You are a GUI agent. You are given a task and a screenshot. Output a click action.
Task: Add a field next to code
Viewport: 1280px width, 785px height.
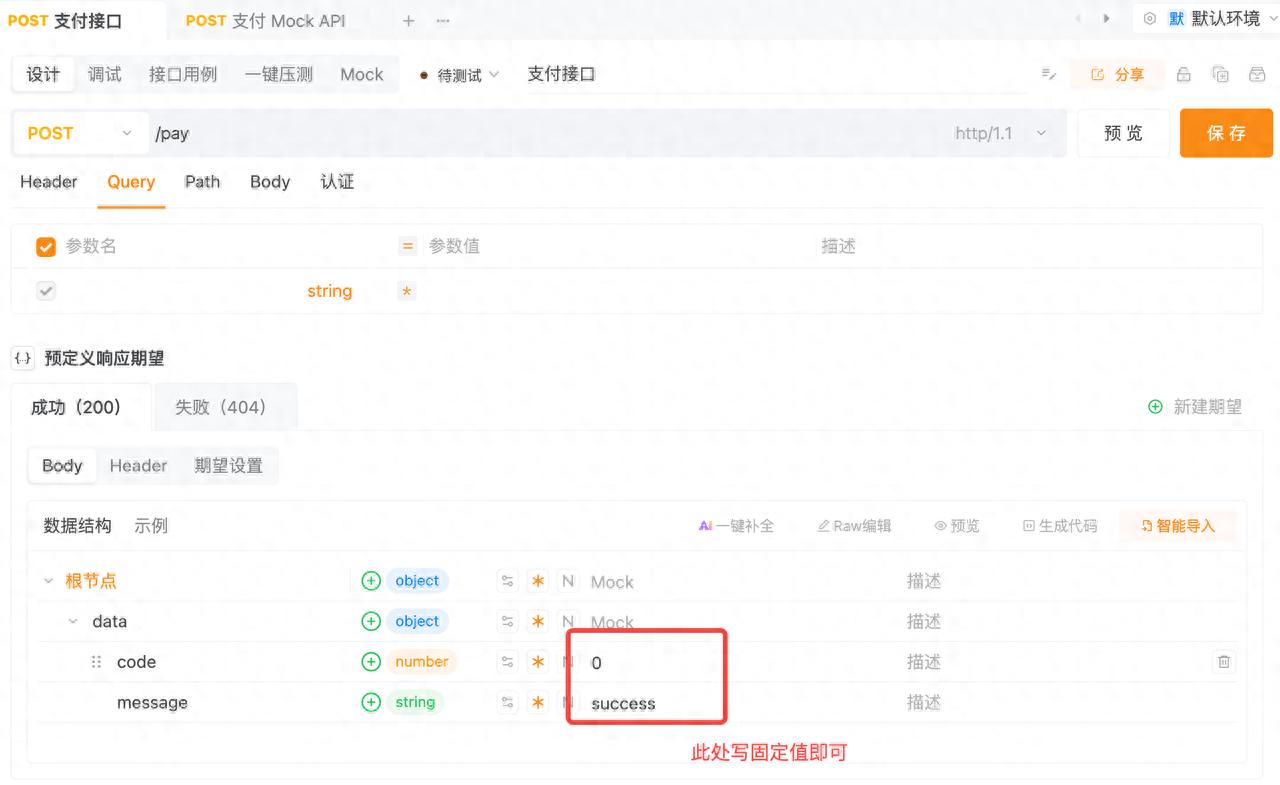pos(371,662)
